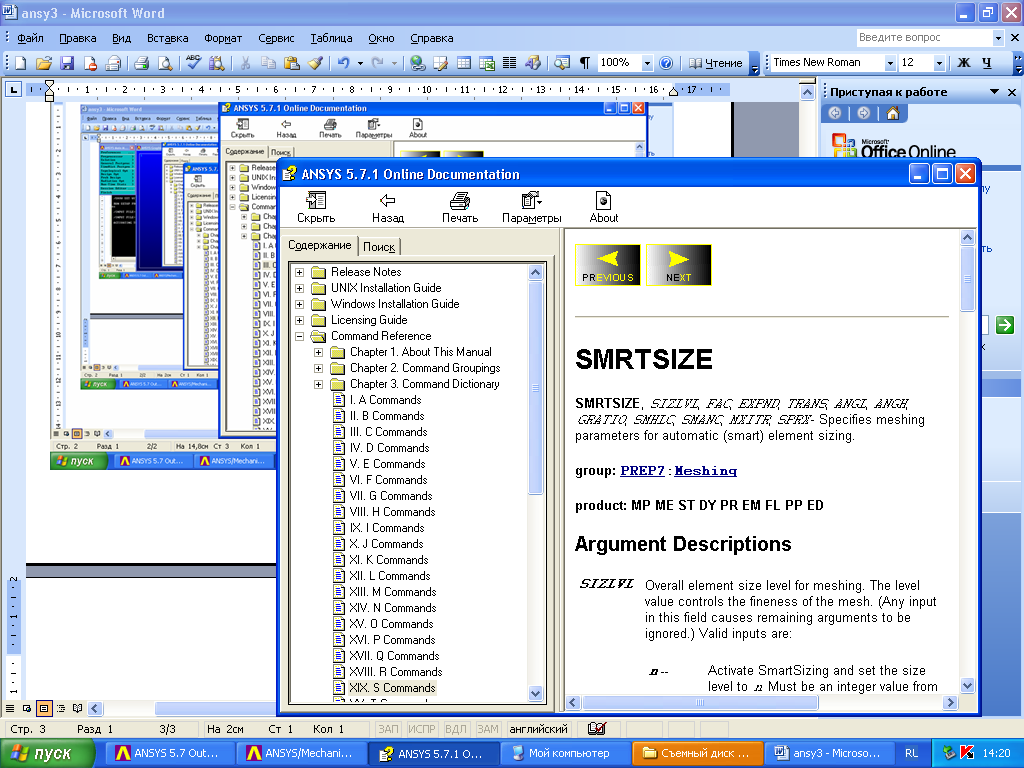This screenshot has width=1024, height=768.
Task: Click the Windows пуск Start button
Action: [48, 753]
